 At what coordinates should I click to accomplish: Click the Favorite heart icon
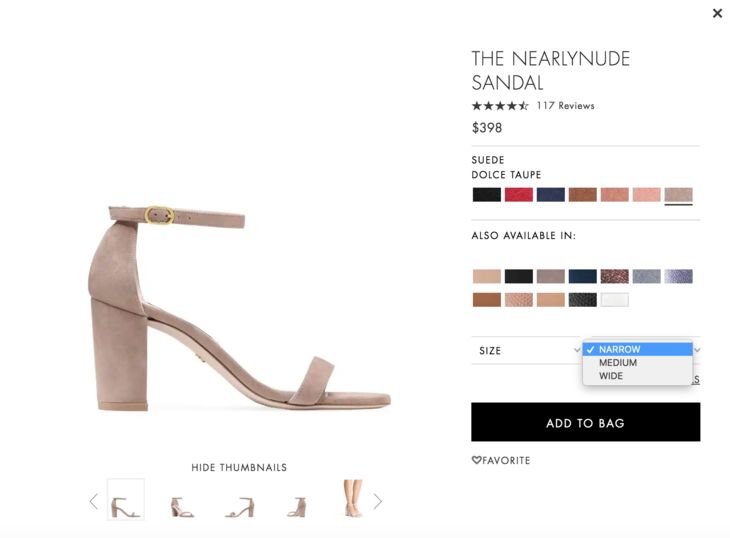click(477, 460)
